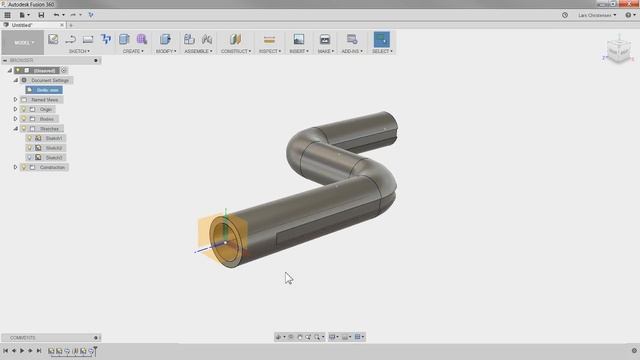
Task: Click the Joint assemble icon
Action: (207, 39)
